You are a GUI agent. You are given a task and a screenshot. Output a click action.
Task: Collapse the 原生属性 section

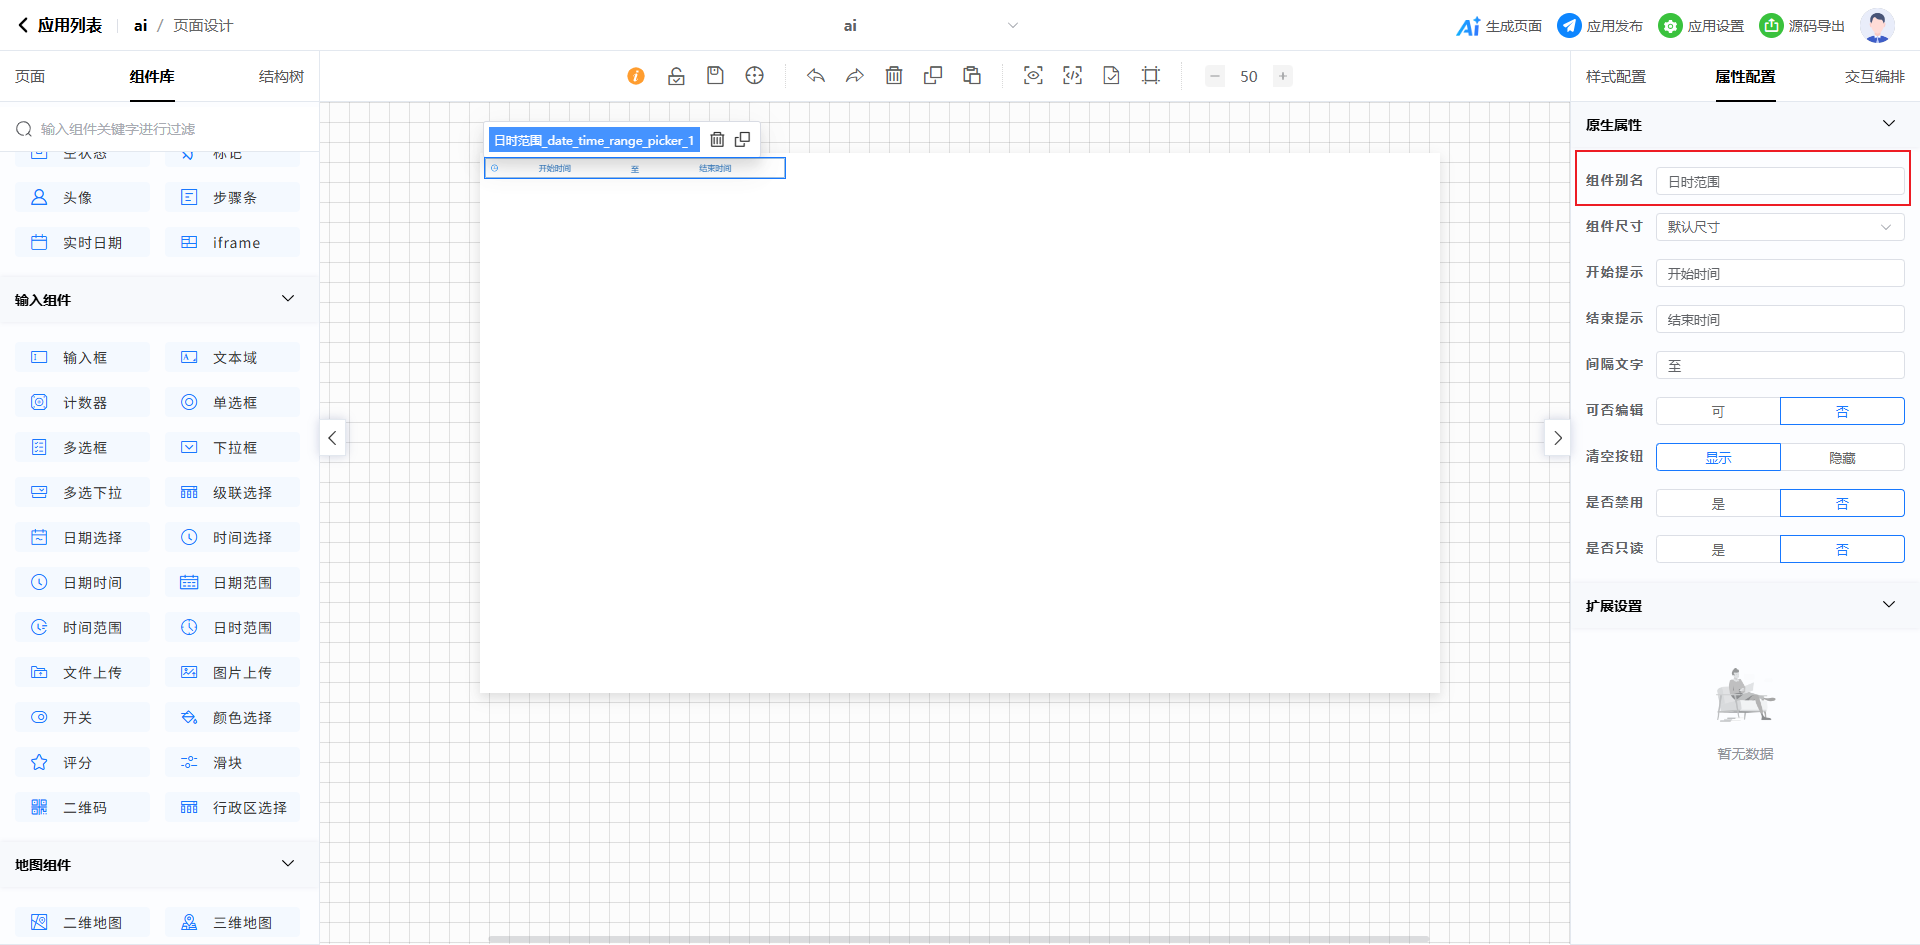pos(1888,124)
